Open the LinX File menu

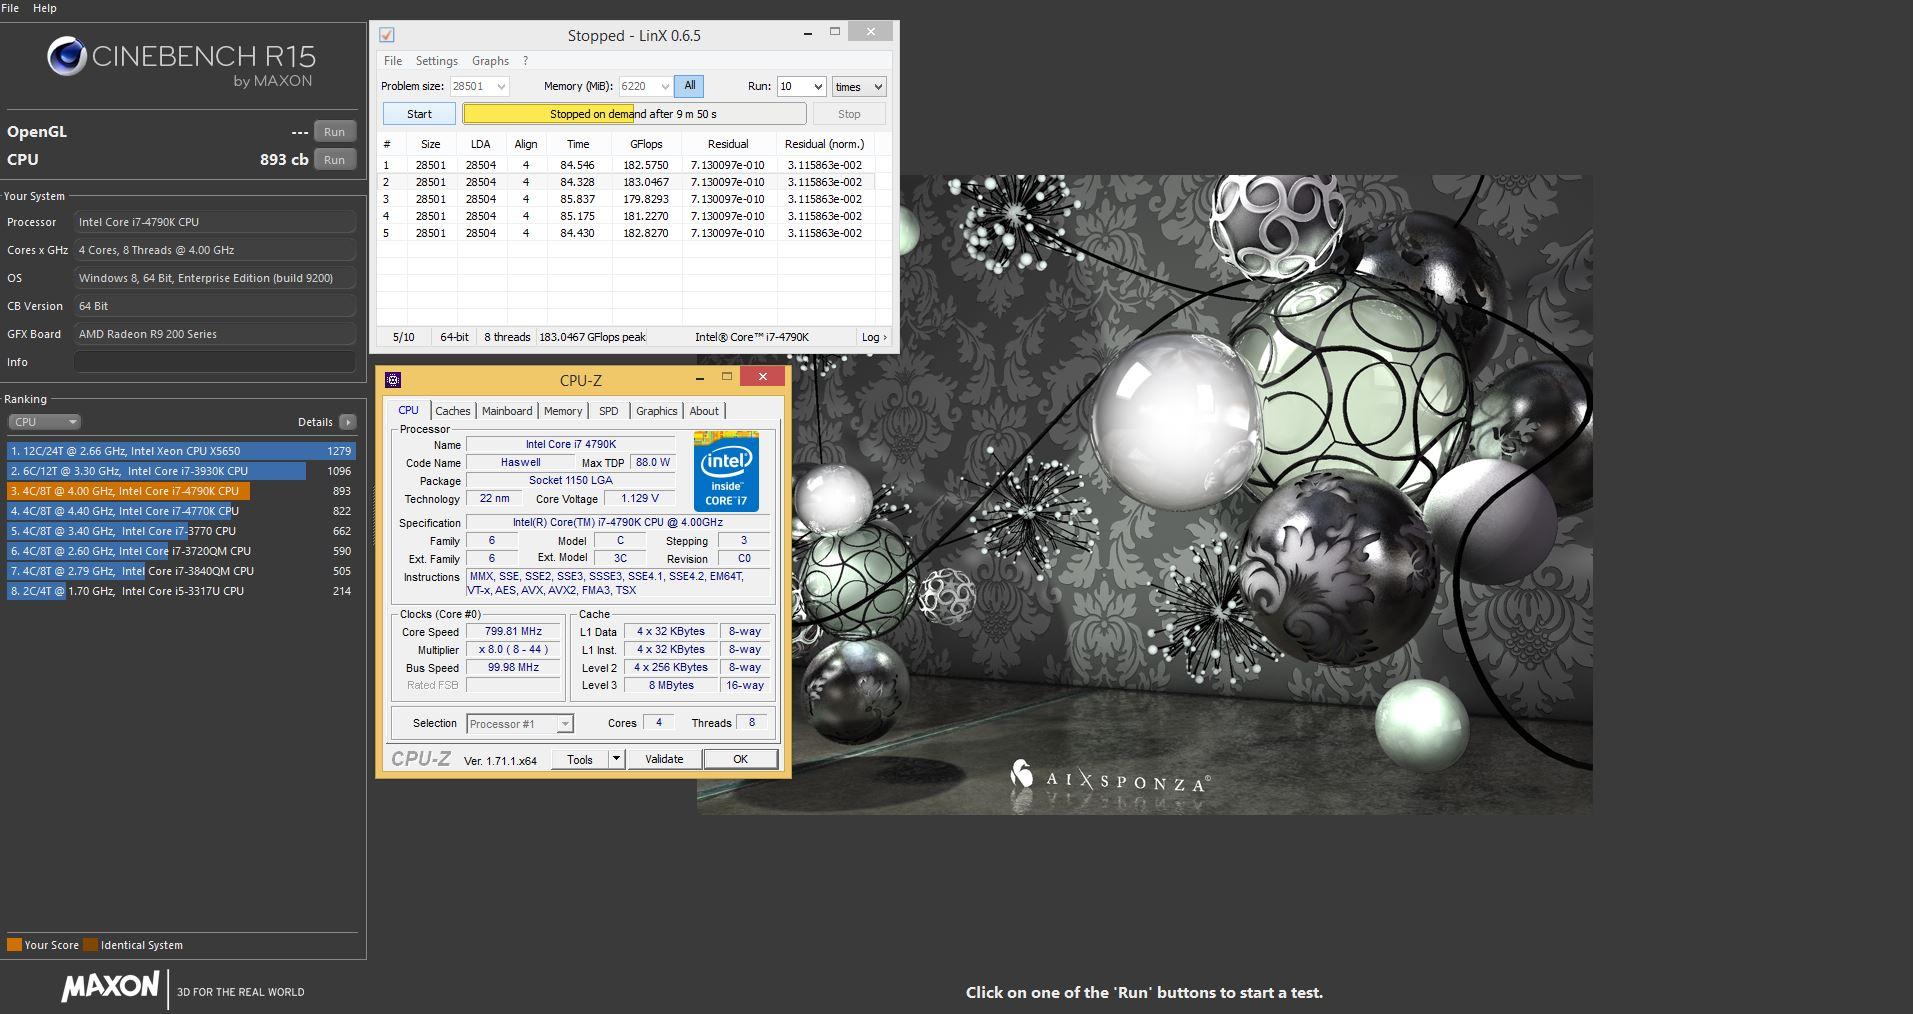point(393,61)
